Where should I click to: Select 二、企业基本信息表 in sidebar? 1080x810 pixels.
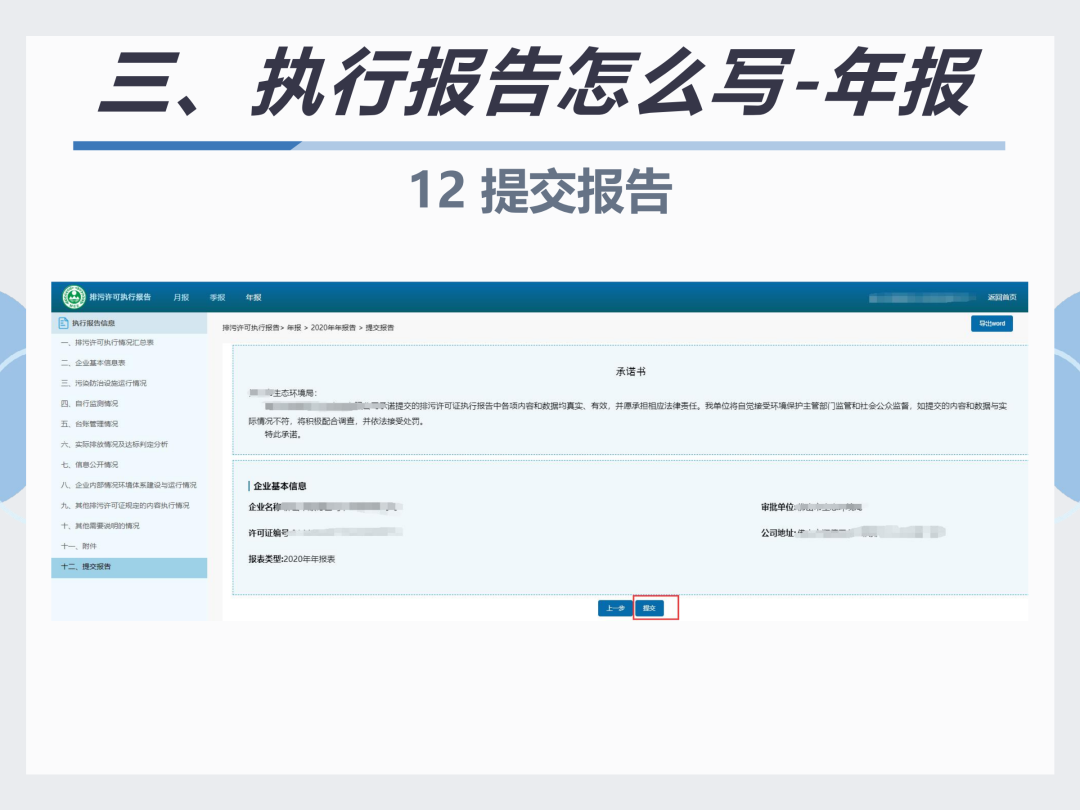click(x=129, y=363)
